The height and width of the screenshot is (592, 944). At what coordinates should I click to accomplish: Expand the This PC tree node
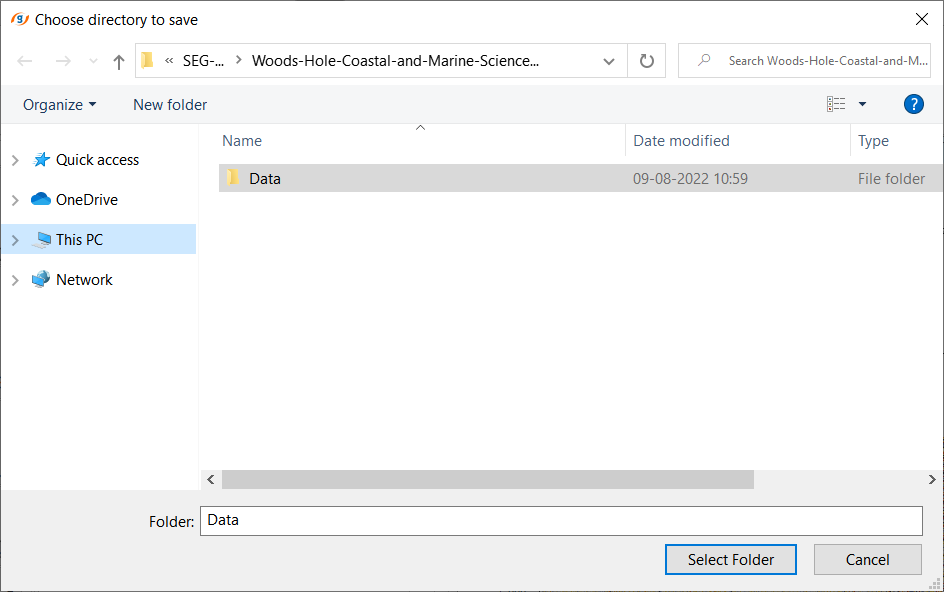click(15, 240)
